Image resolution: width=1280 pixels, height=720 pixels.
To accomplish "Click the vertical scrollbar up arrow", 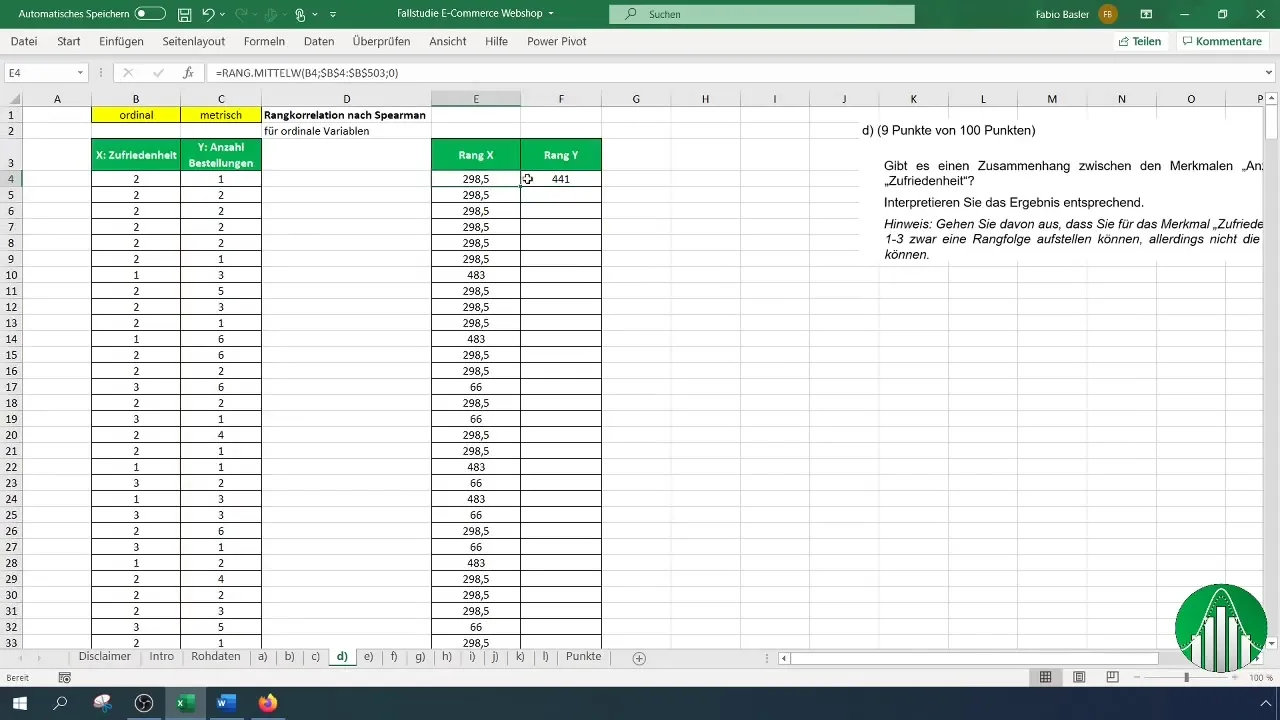I will tap(1271, 98).
